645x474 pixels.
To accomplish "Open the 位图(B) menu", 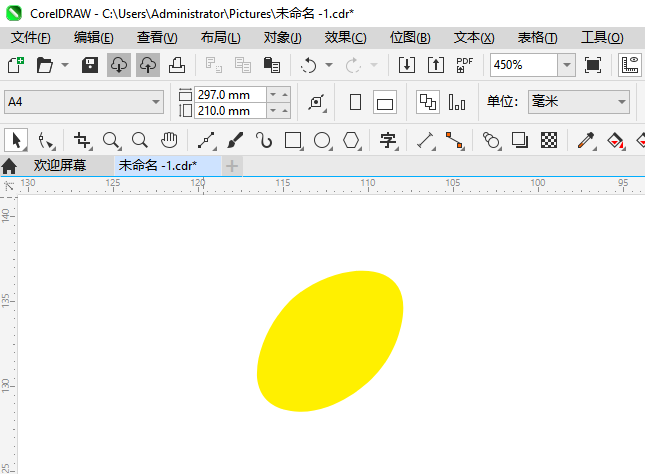I will click(x=410, y=37).
